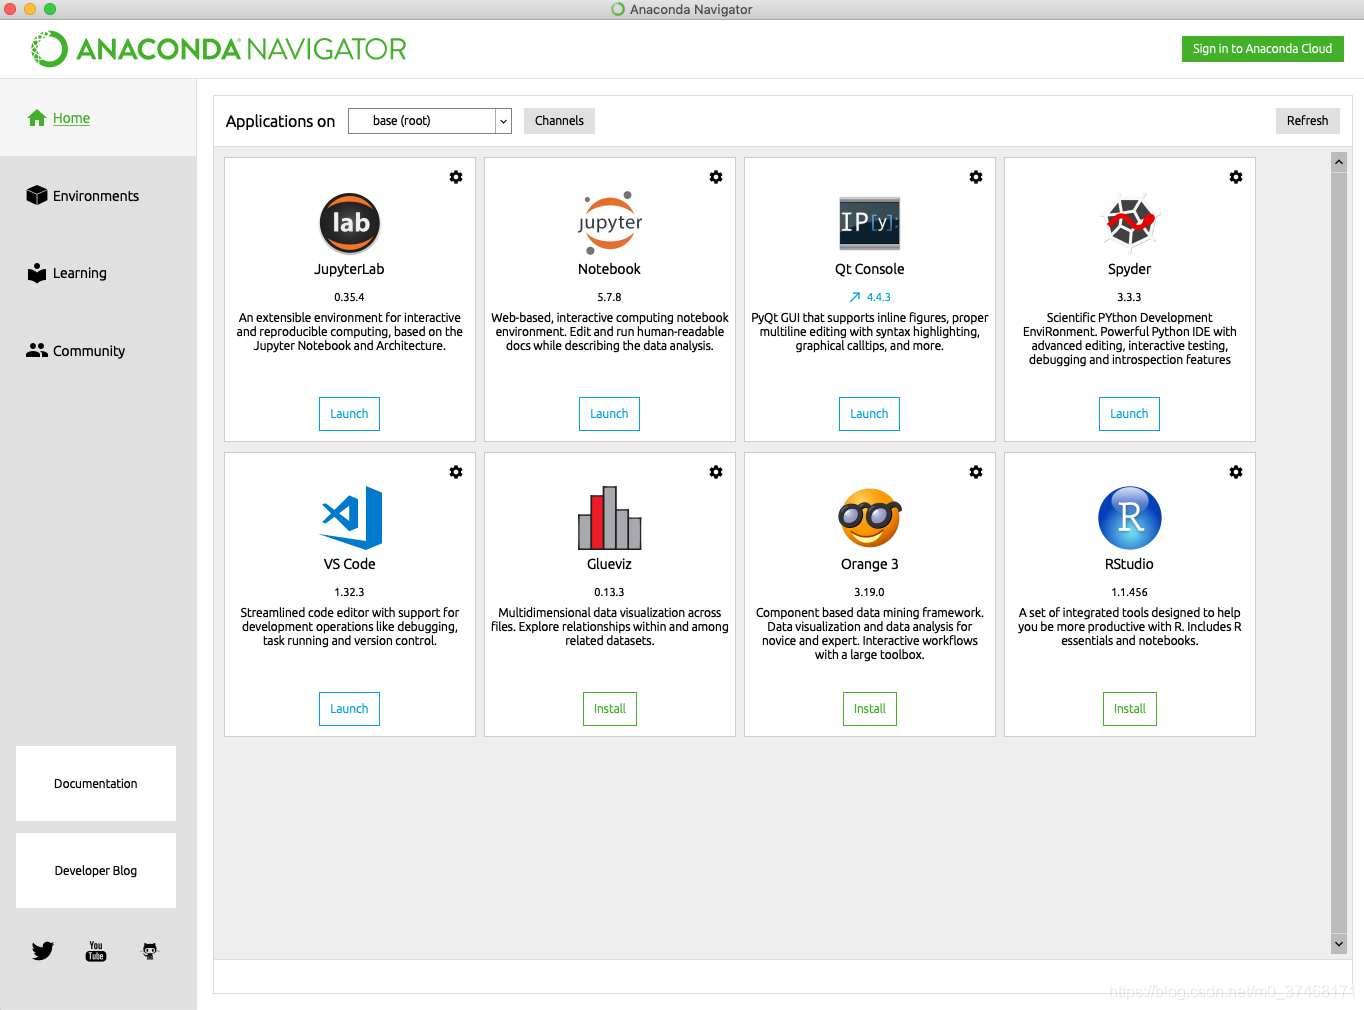Click the scrollbar down arrow
The image size is (1364, 1010).
tap(1339, 944)
